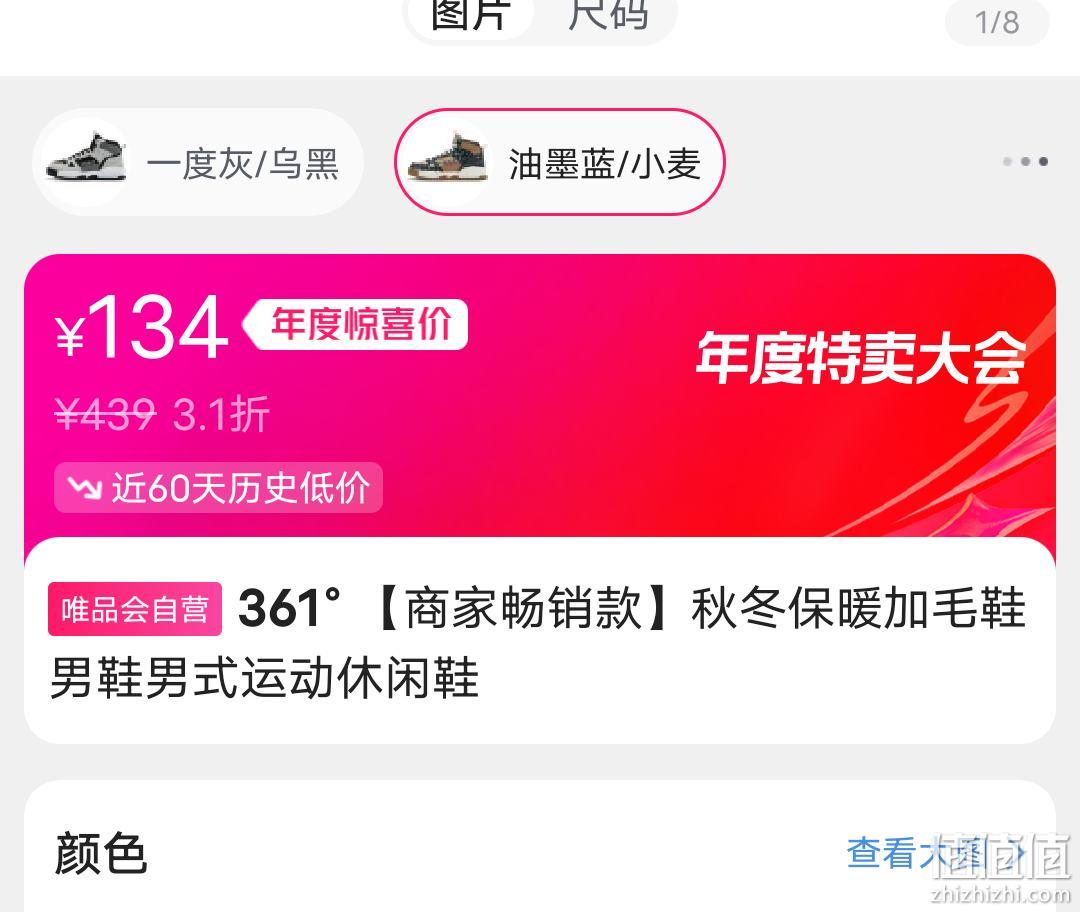Image resolution: width=1080 pixels, height=912 pixels.
Task: Tap the three-dot color pagination indicator
Action: coord(1026,161)
